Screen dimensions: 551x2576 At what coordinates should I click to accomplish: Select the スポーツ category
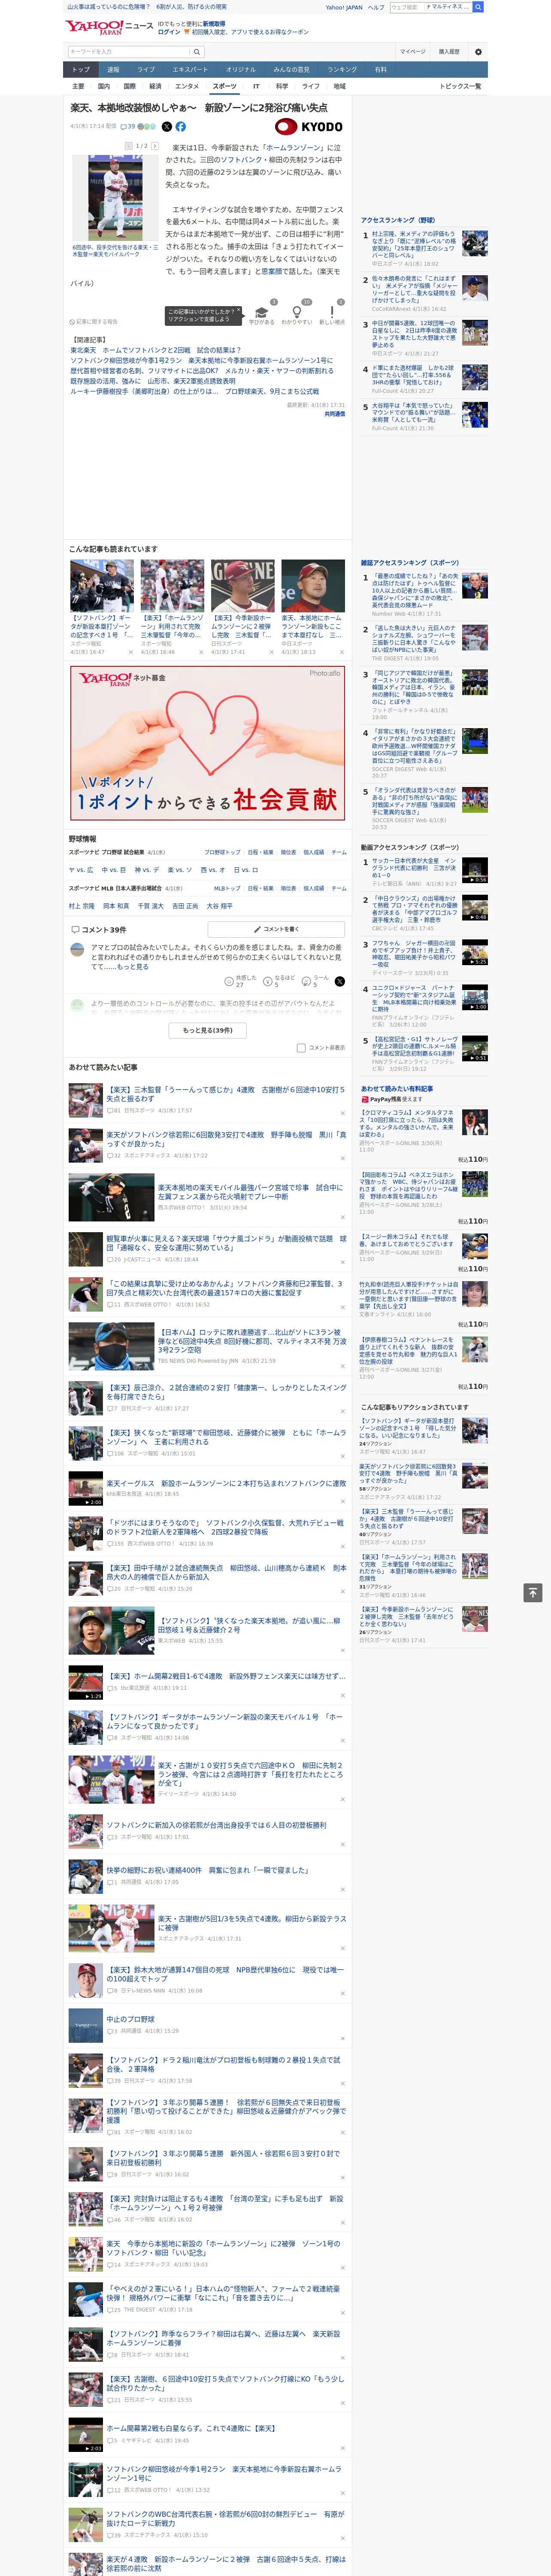pos(225,86)
